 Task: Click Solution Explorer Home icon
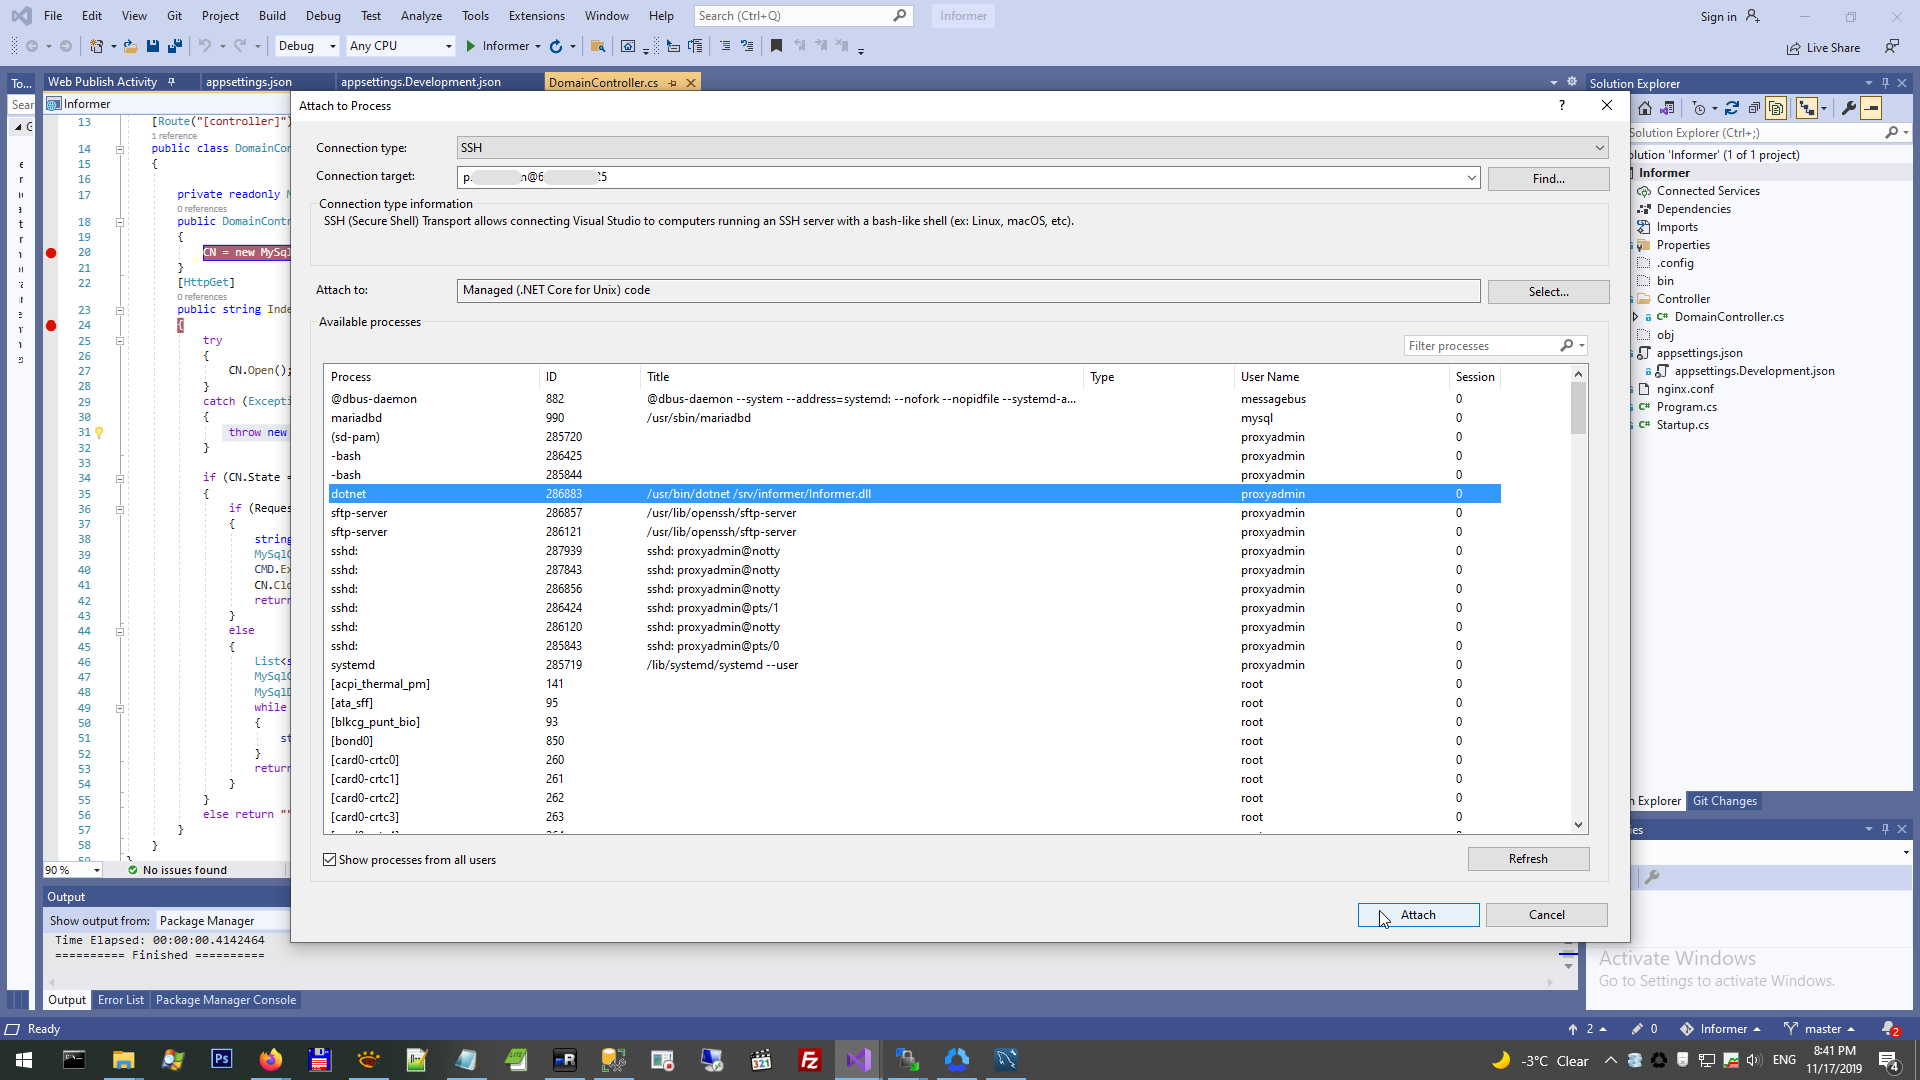pos(1645,108)
